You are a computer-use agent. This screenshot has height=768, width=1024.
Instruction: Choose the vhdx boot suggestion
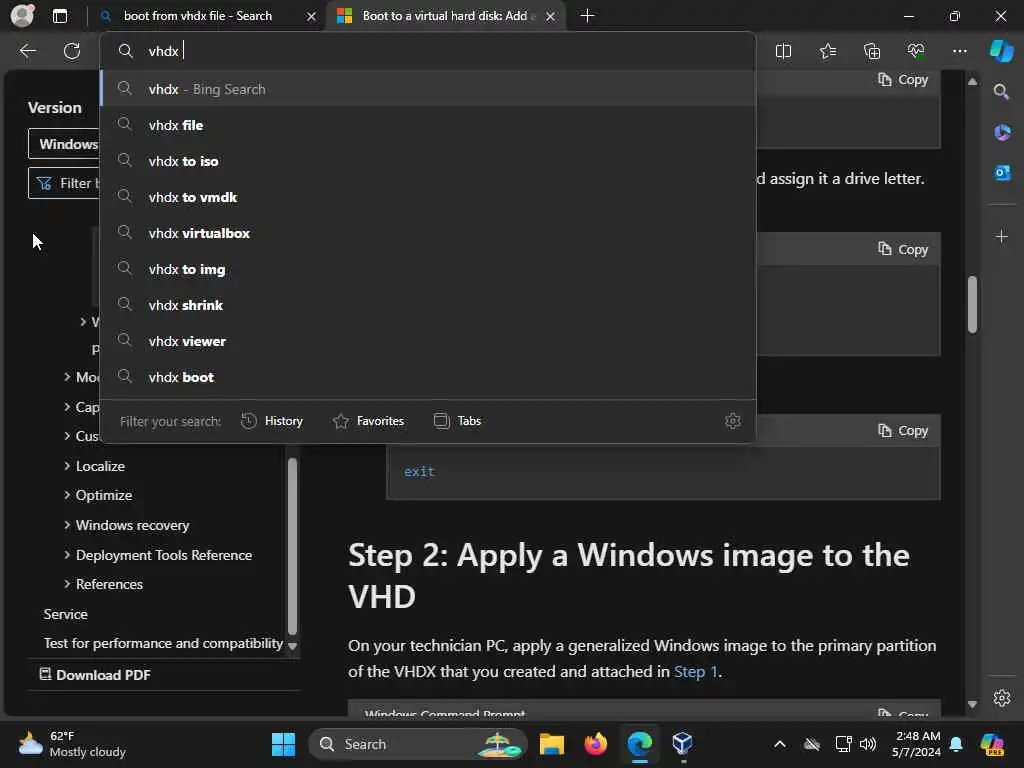pos(428,377)
